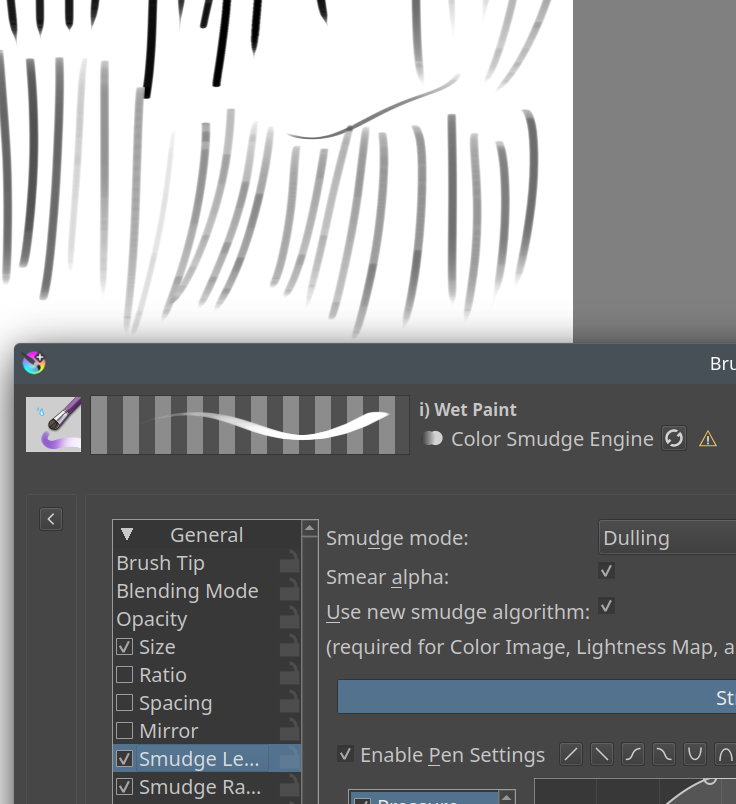Click the lock icon beside Size
The image size is (736, 804).
pos(290,646)
